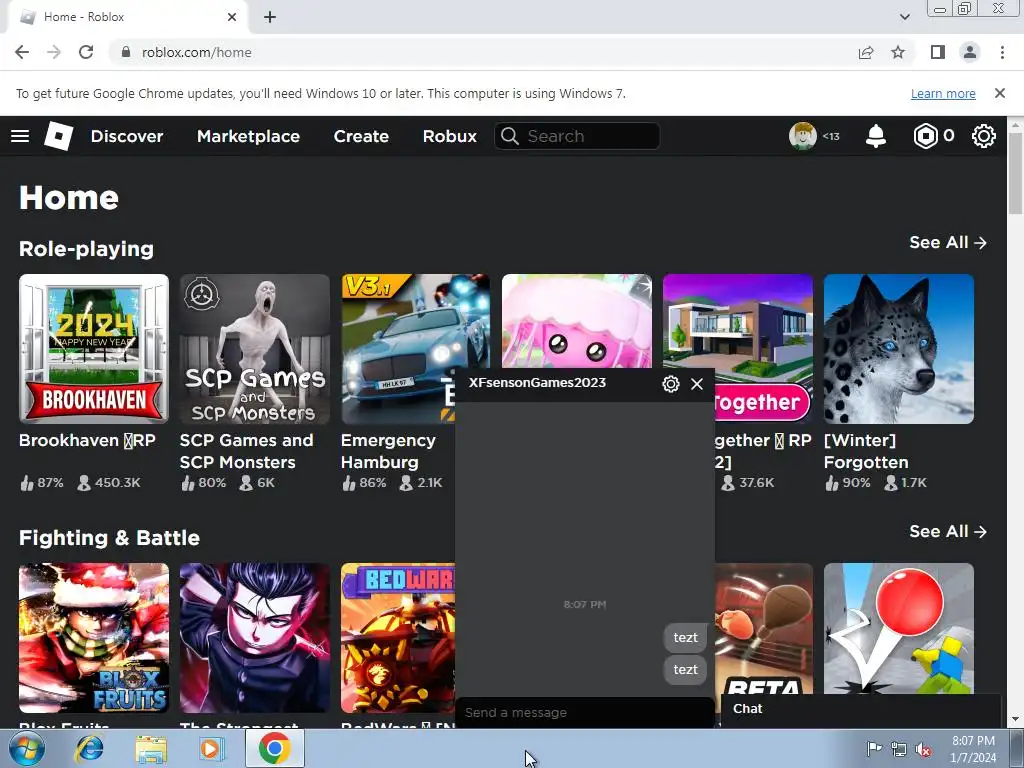
Task: Click the chat username XFsensonGames2023
Action: (x=537, y=383)
